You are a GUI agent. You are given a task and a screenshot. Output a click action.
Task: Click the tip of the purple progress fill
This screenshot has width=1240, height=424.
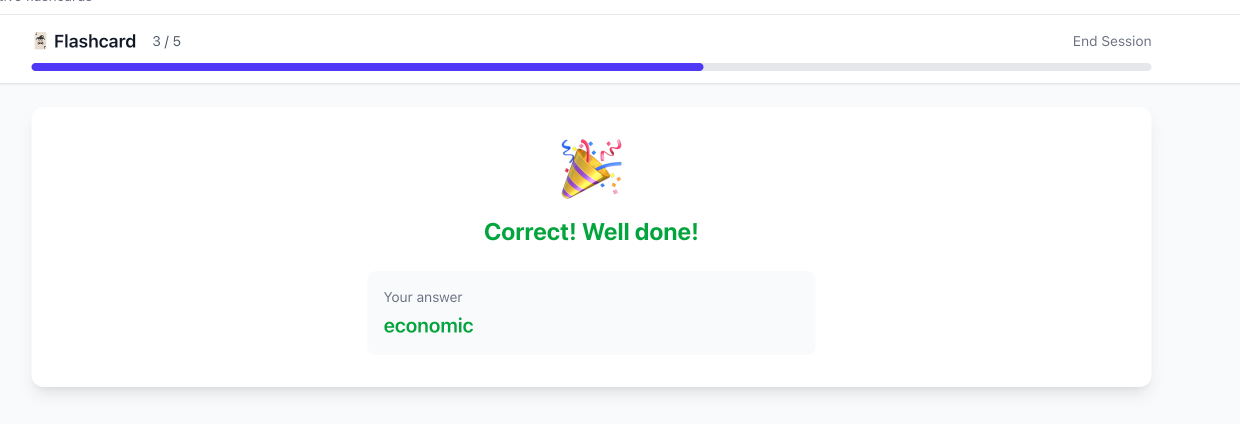click(x=700, y=67)
